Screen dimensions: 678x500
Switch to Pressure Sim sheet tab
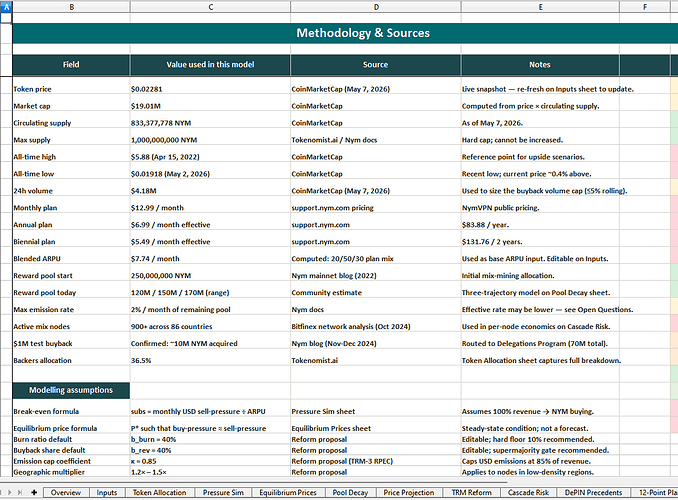pos(223,492)
